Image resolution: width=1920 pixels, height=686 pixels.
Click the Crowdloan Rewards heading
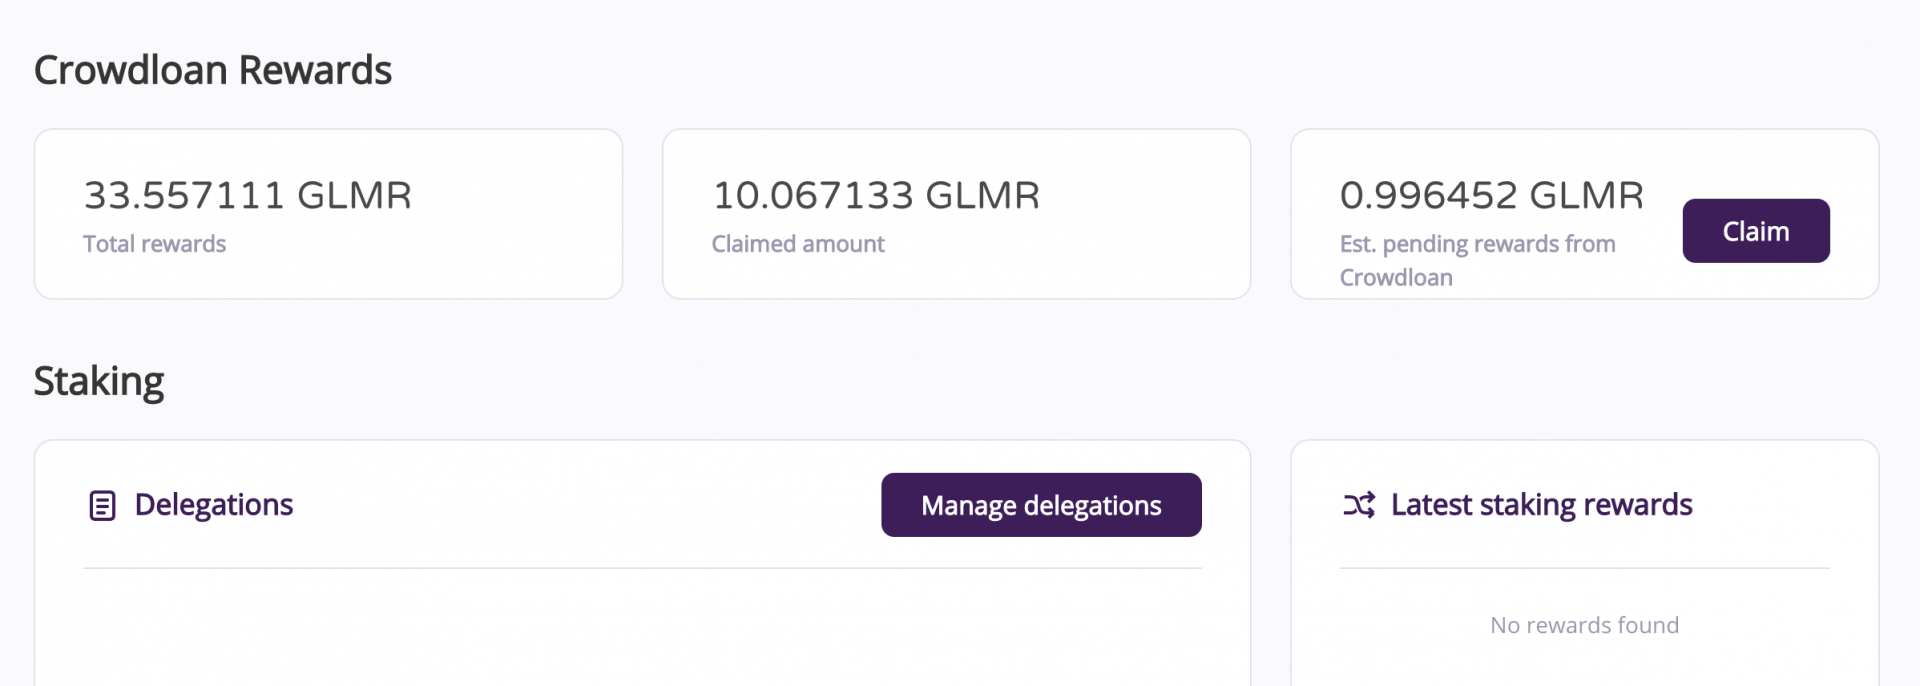tap(213, 69)
